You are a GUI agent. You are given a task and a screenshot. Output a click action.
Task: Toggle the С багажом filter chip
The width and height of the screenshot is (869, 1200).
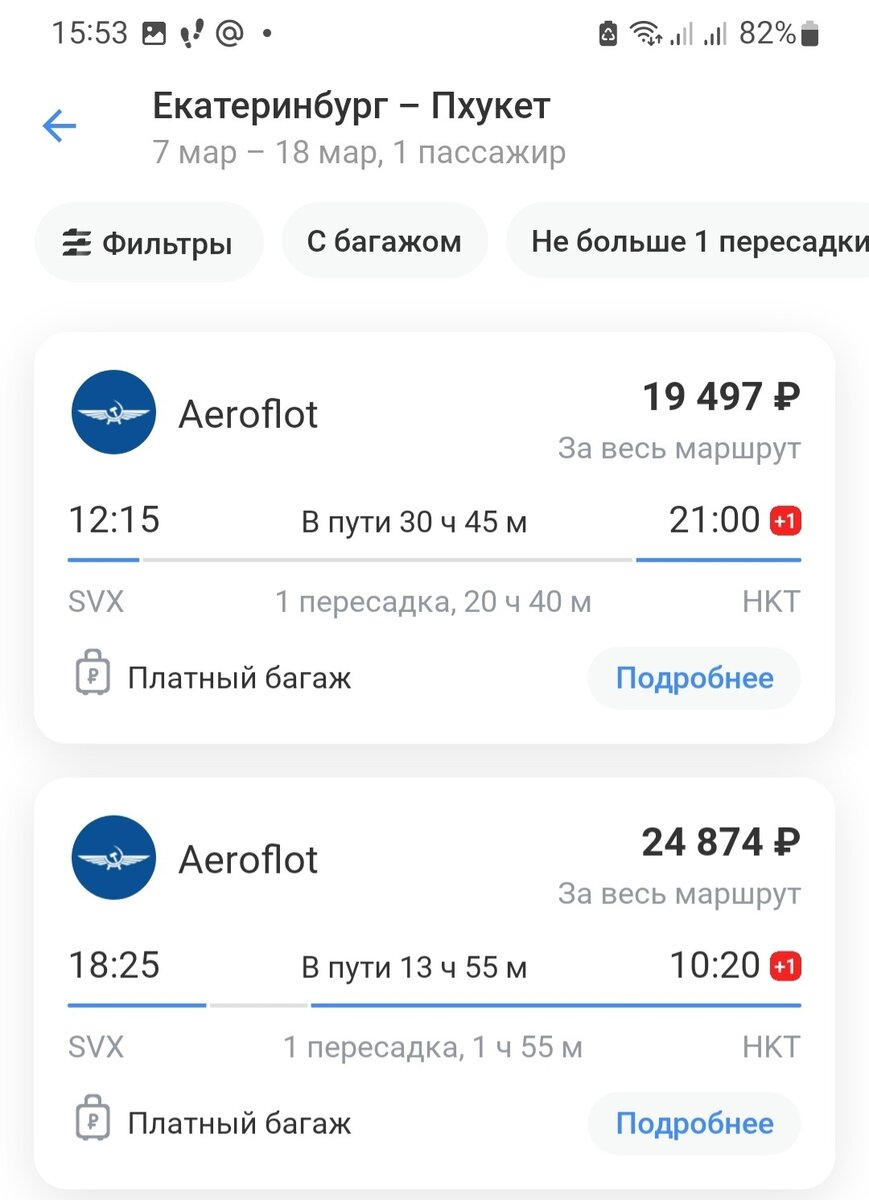click(385, 242)
